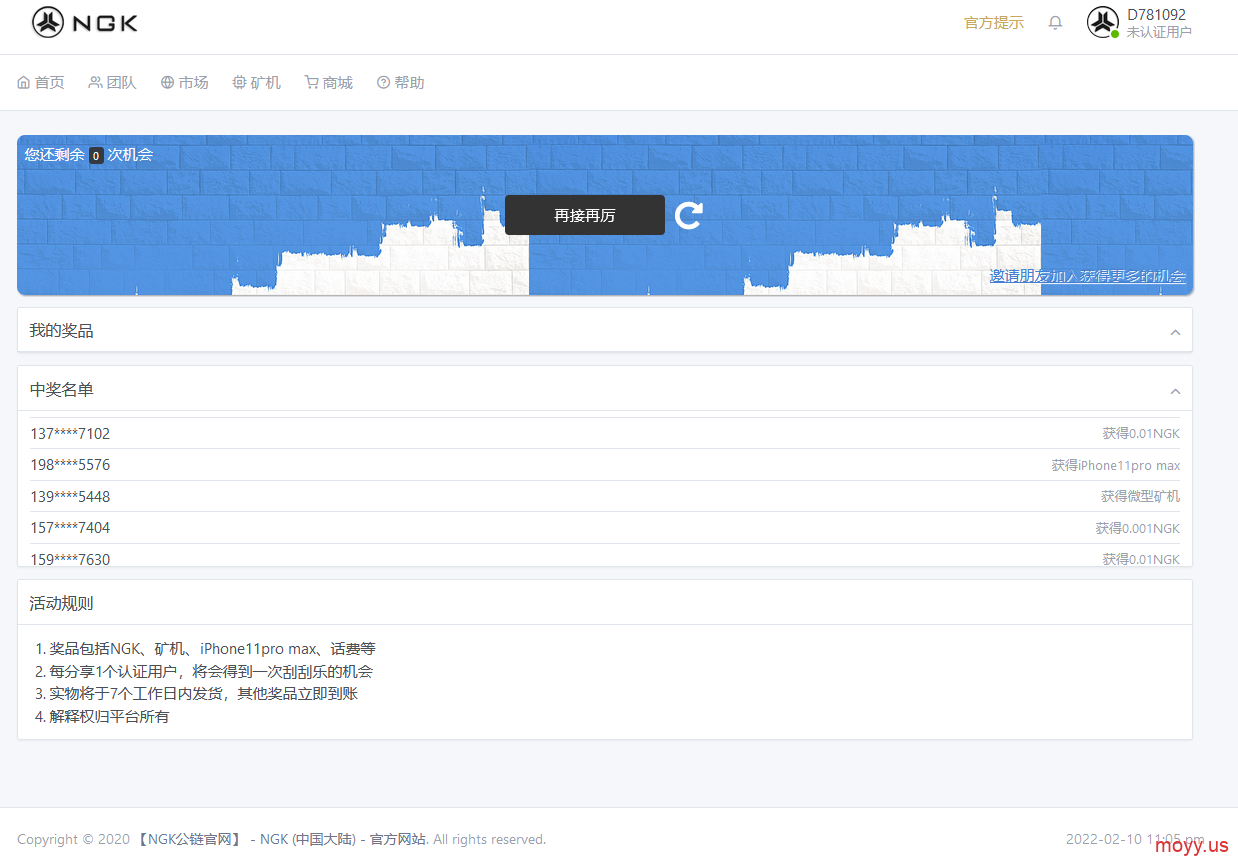The image size is (1238, 860).
Task: Click the 矿机 chip icon
Action: tap(239, 83)
